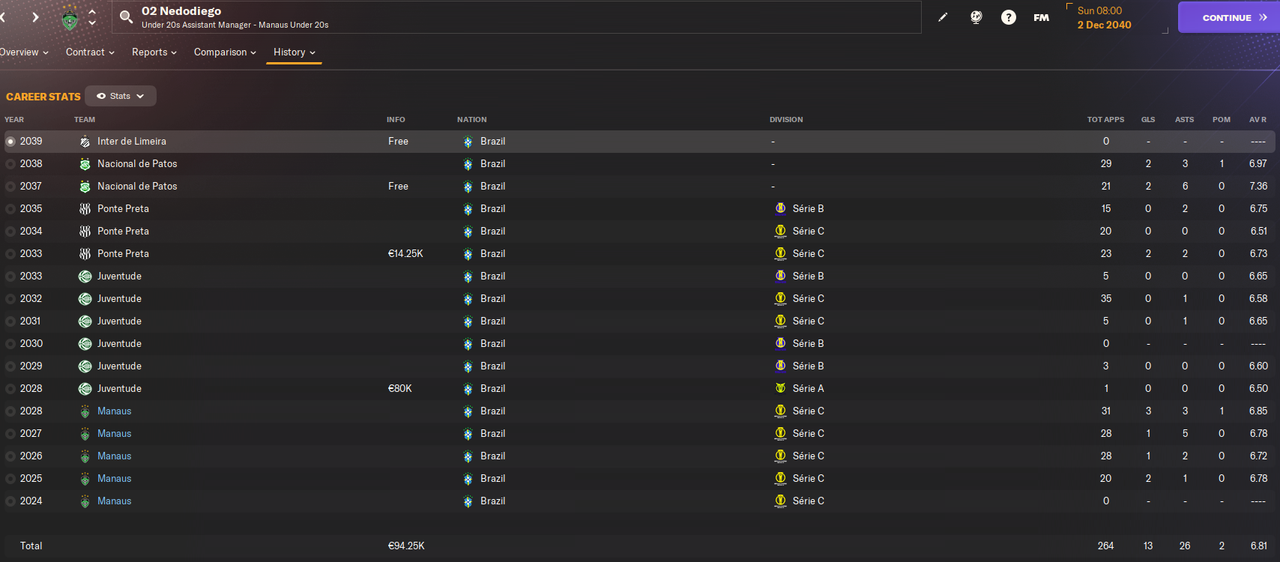Open Manaus link in the 2028 row
This screenshot has height=562, width=1280.
coord(114,411)
